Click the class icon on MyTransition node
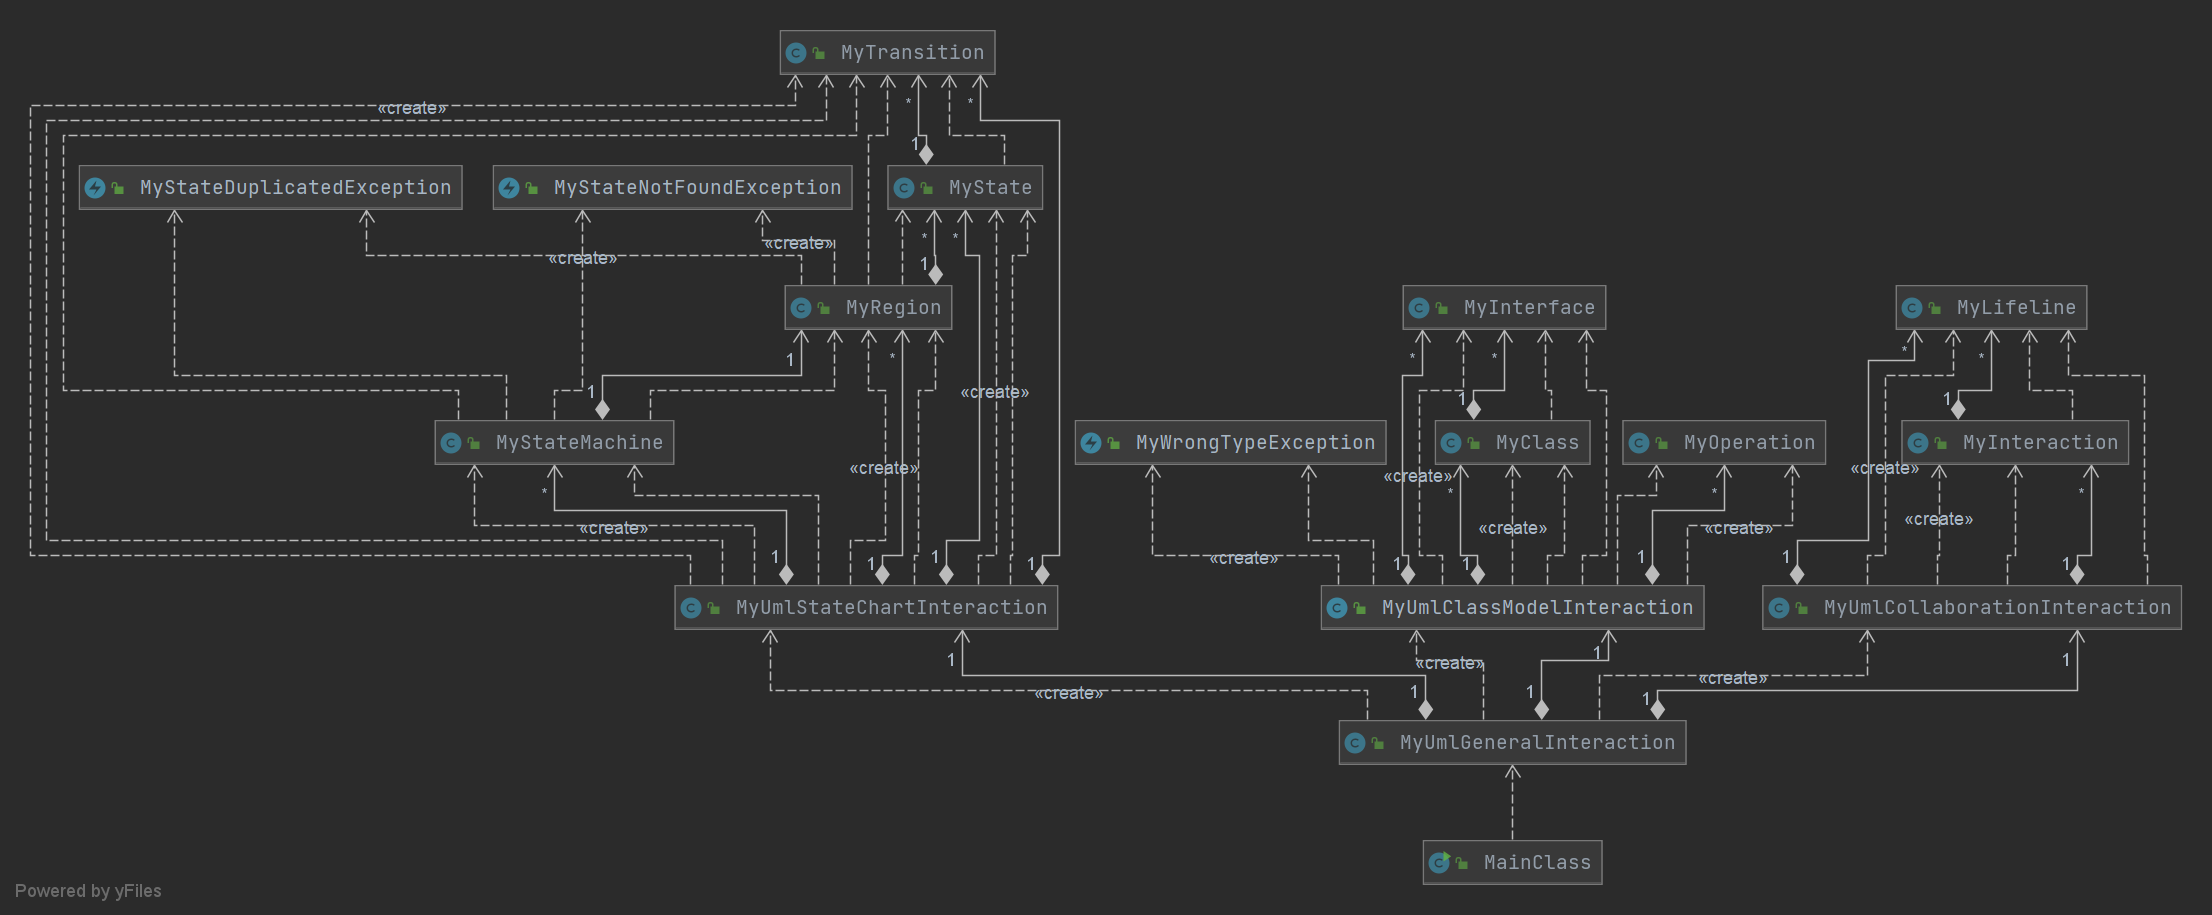 tap(796, 53)
